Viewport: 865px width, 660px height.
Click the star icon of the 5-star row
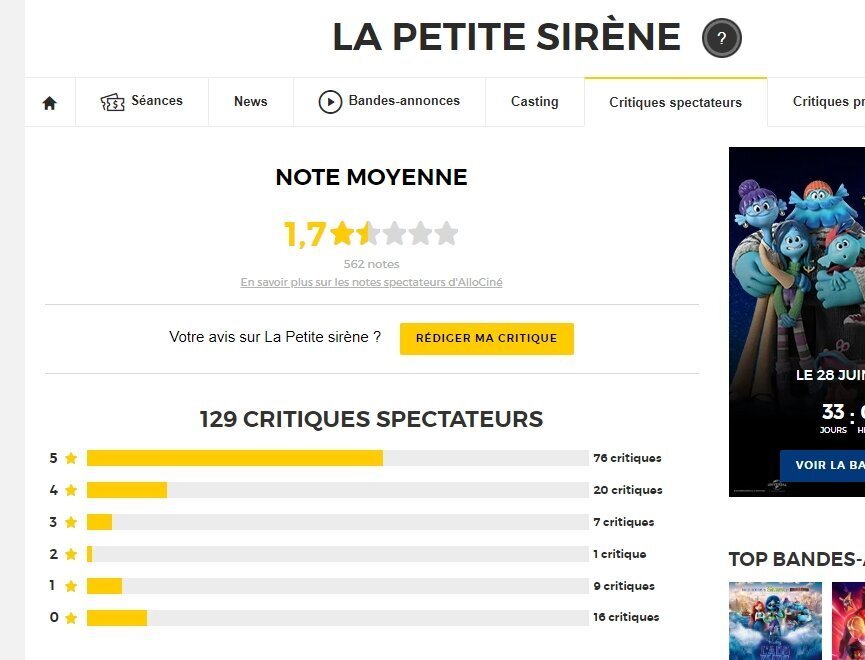click(x=71, y=458)
